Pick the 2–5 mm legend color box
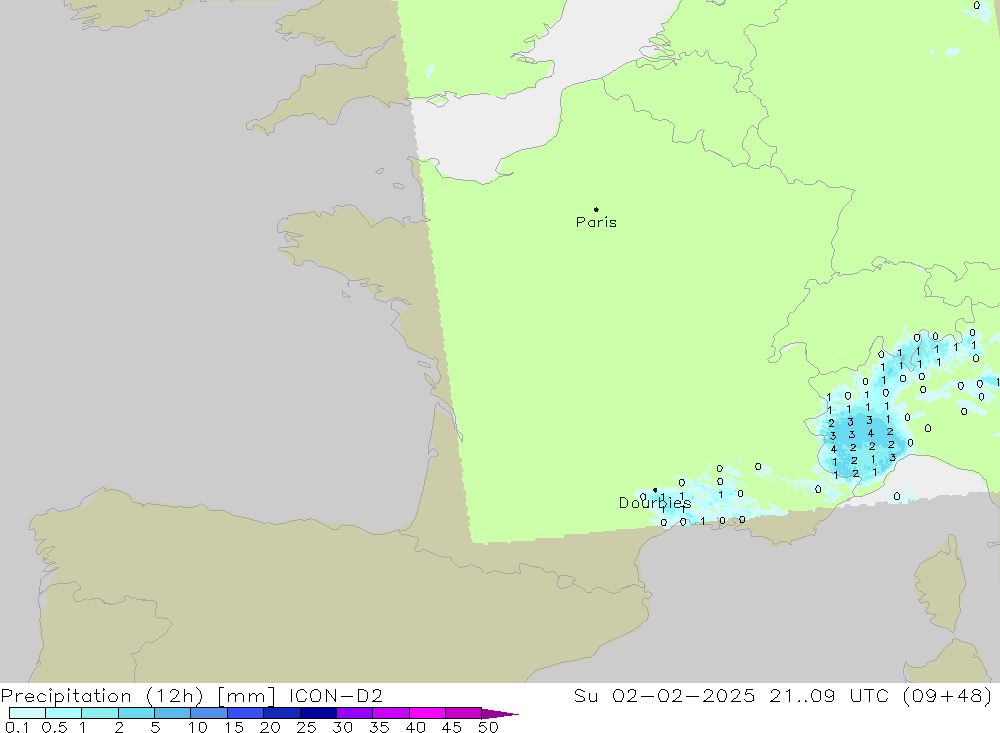 (136, 713)
